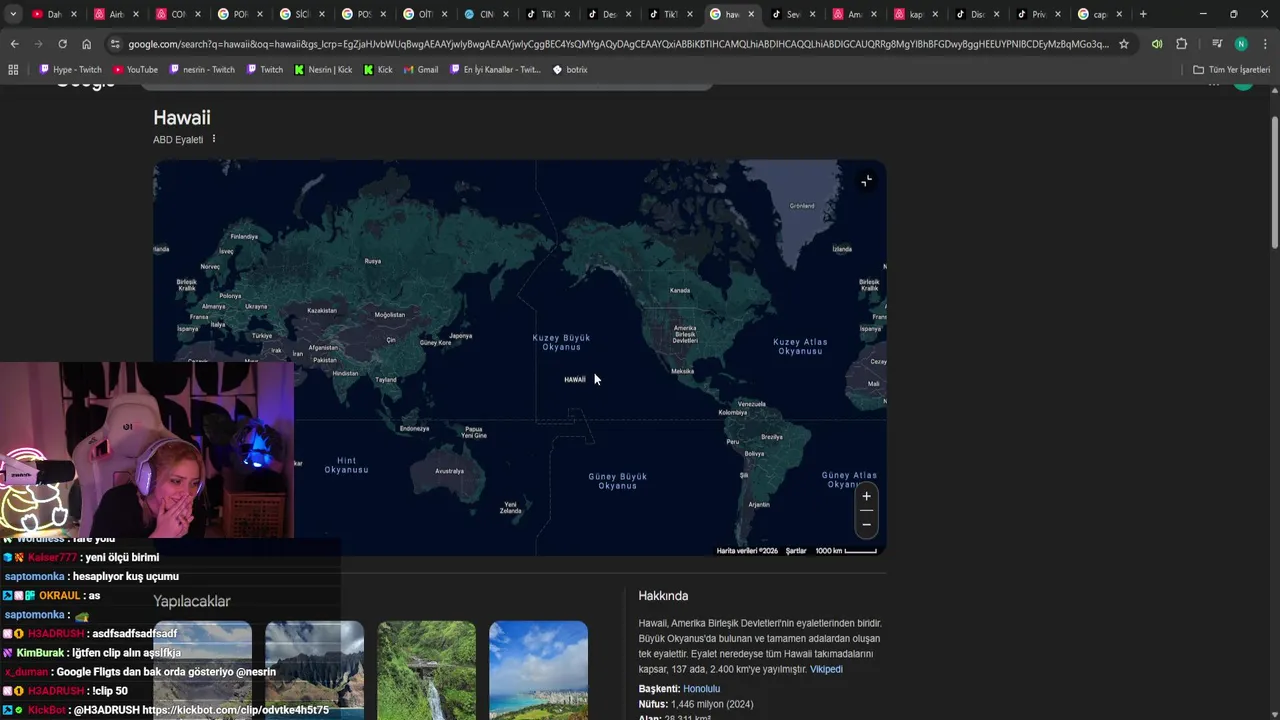Image resolution: width=1280 pixels, height=720 pixels.
Task: Click the Avustralya label on the map
Action: coord(450,471)
